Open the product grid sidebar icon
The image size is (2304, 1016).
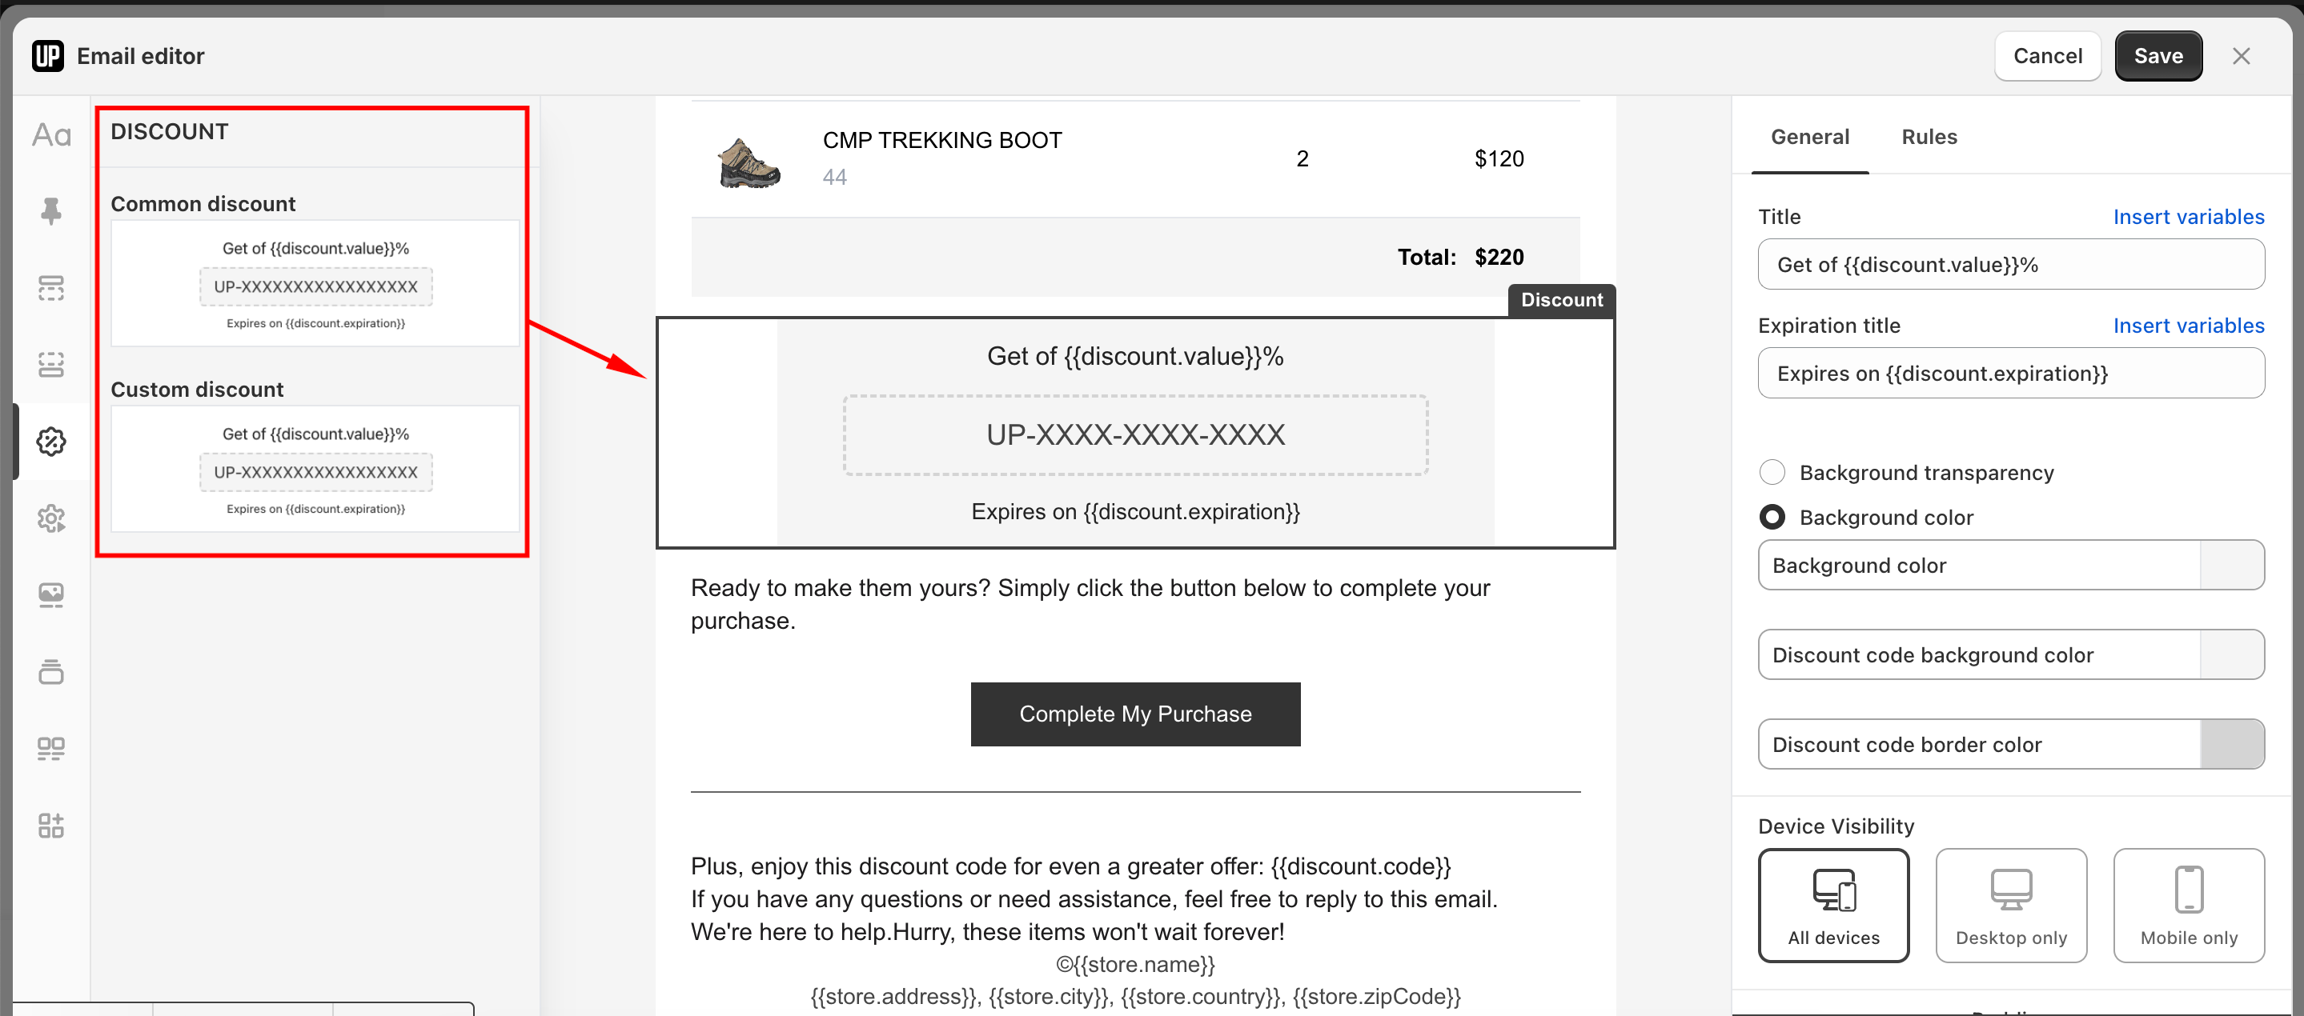[x=51, y=748]
